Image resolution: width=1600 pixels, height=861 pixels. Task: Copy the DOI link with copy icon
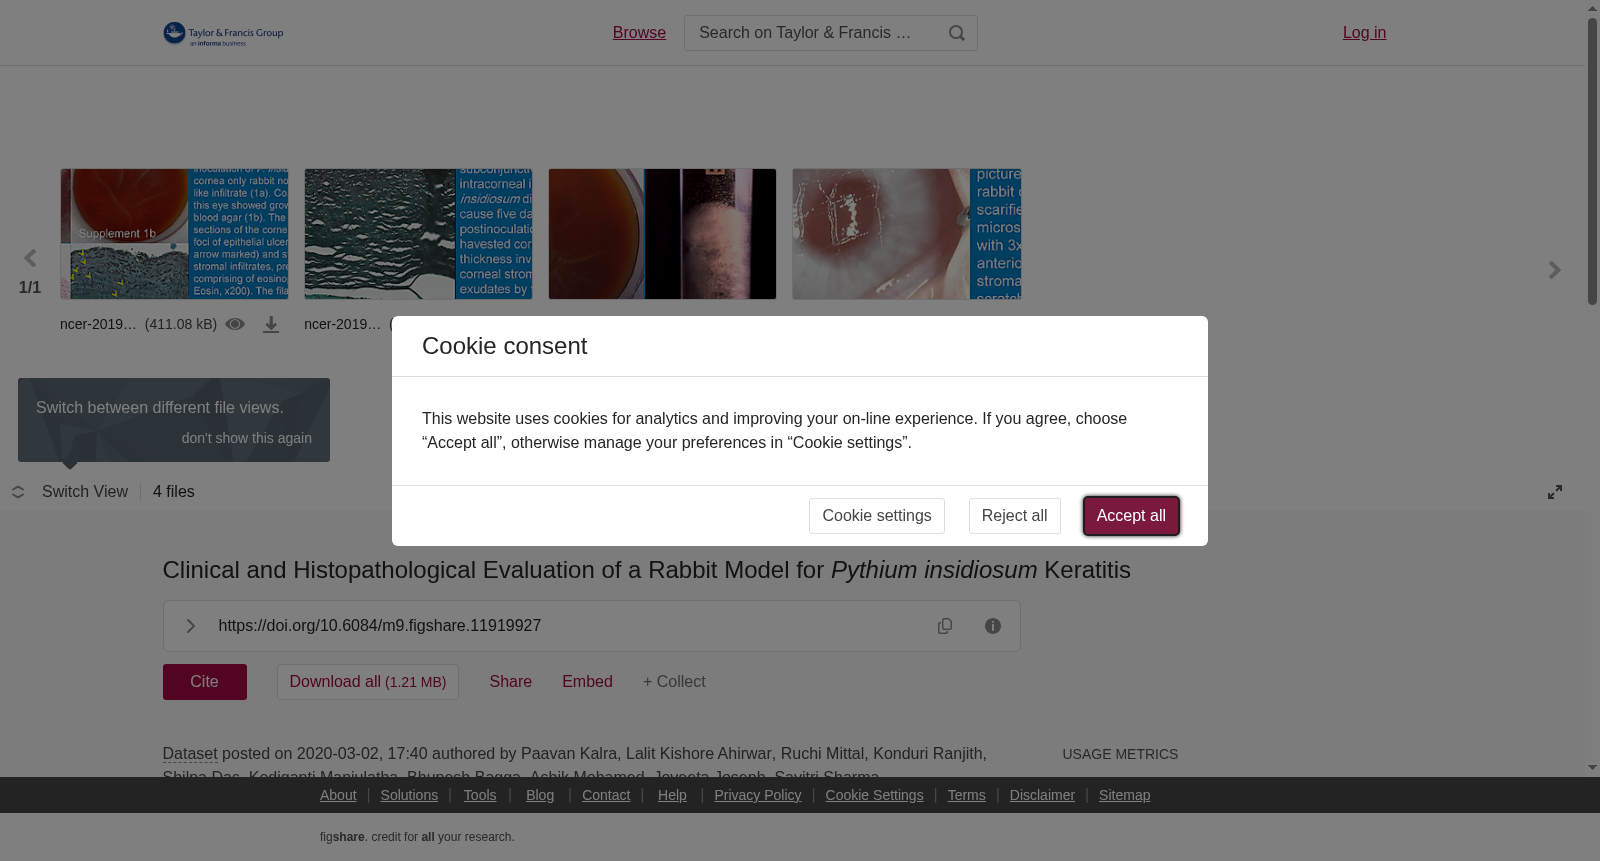click(945, 626)
